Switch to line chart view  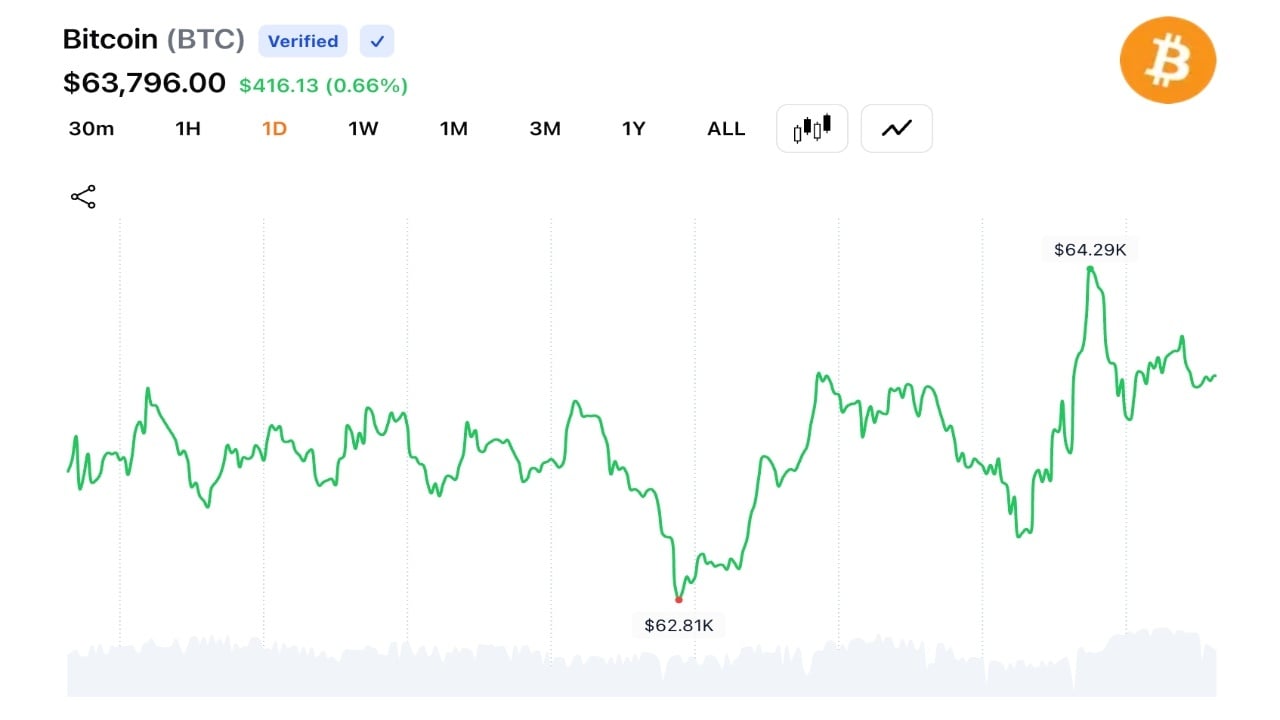(896, 128)
